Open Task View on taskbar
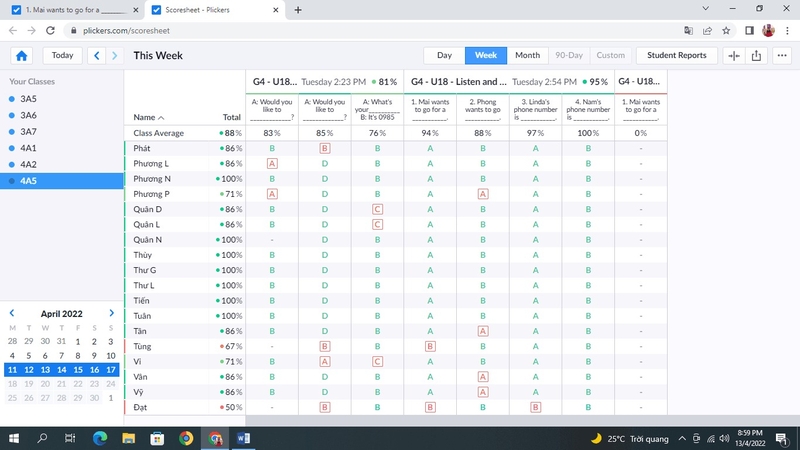The height and width of the screenshot is (450, 800). [x=70, y=438]
